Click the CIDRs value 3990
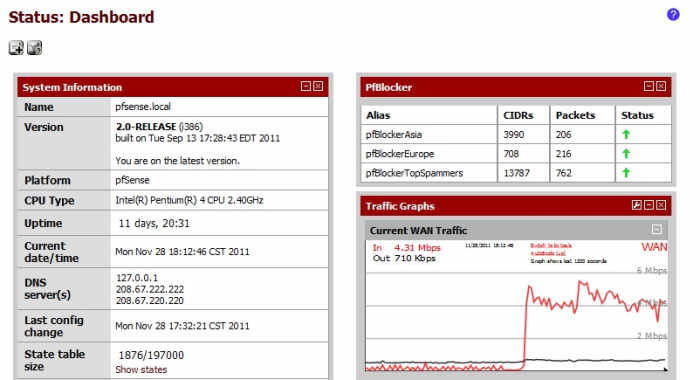 point(513,134)
